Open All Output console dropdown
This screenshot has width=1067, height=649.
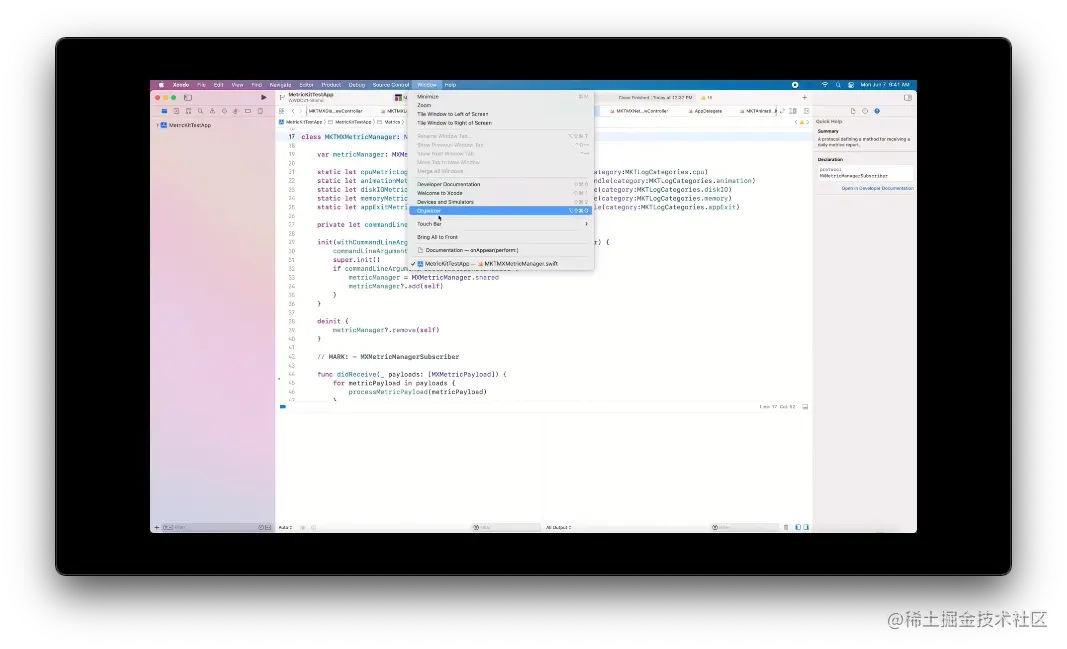558,527
